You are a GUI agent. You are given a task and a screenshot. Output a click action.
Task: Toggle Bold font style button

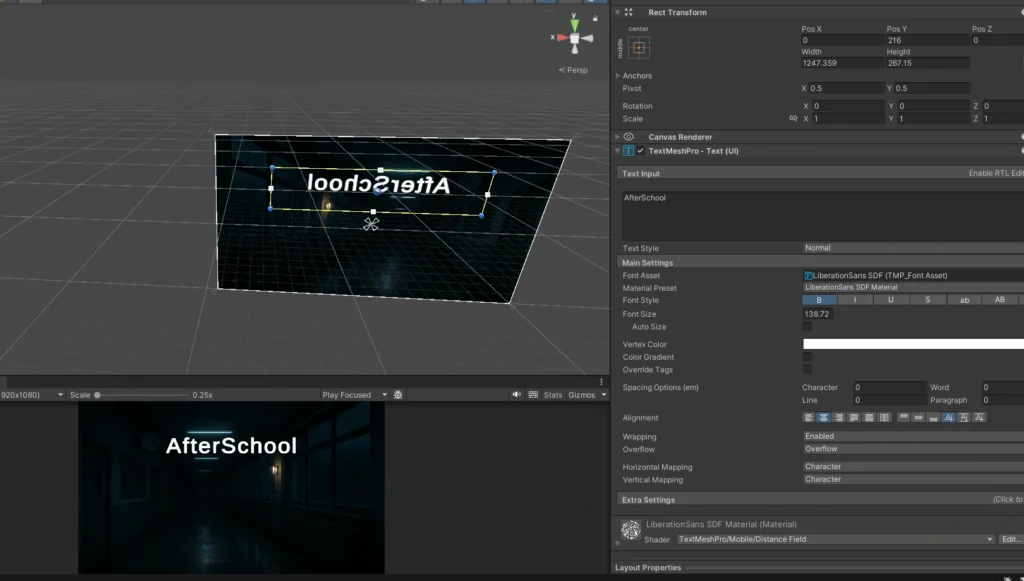tap(820, 300)
